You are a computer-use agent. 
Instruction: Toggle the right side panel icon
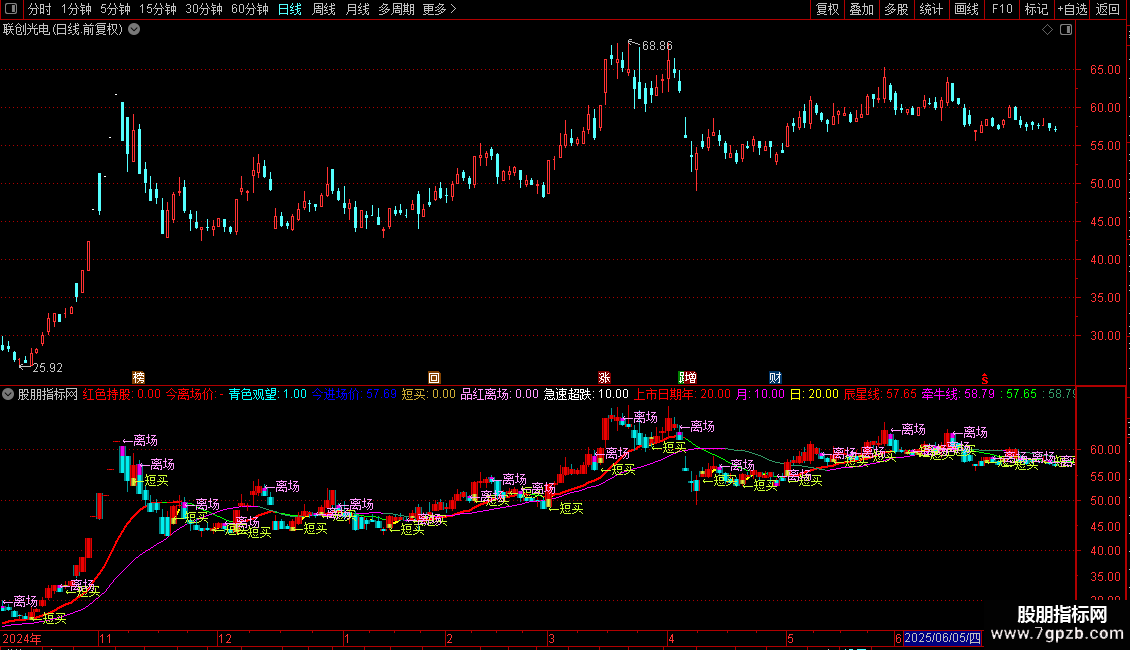coord(1066,30)
